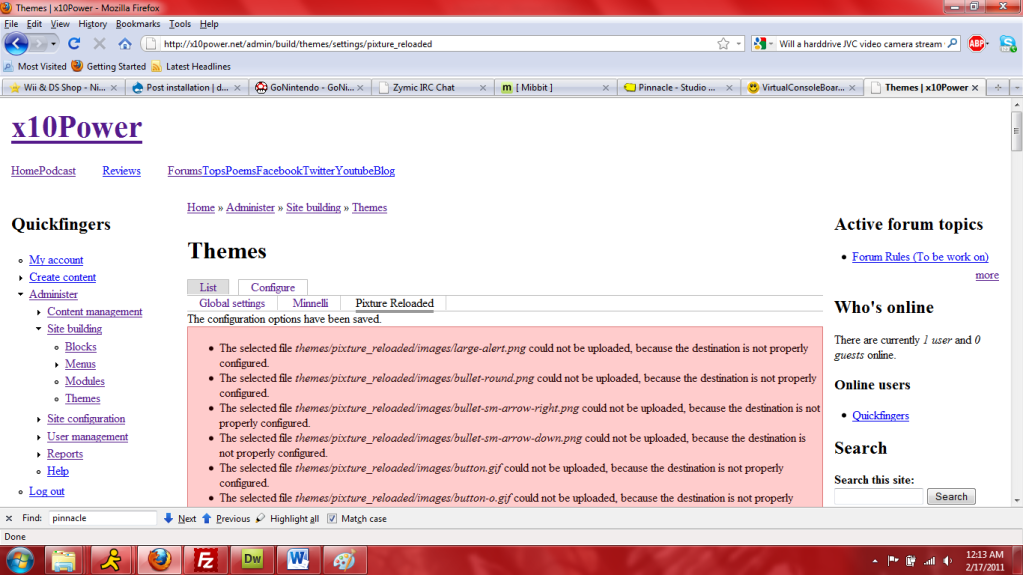
Task: Click in the Search this site field
Action: 878,497
